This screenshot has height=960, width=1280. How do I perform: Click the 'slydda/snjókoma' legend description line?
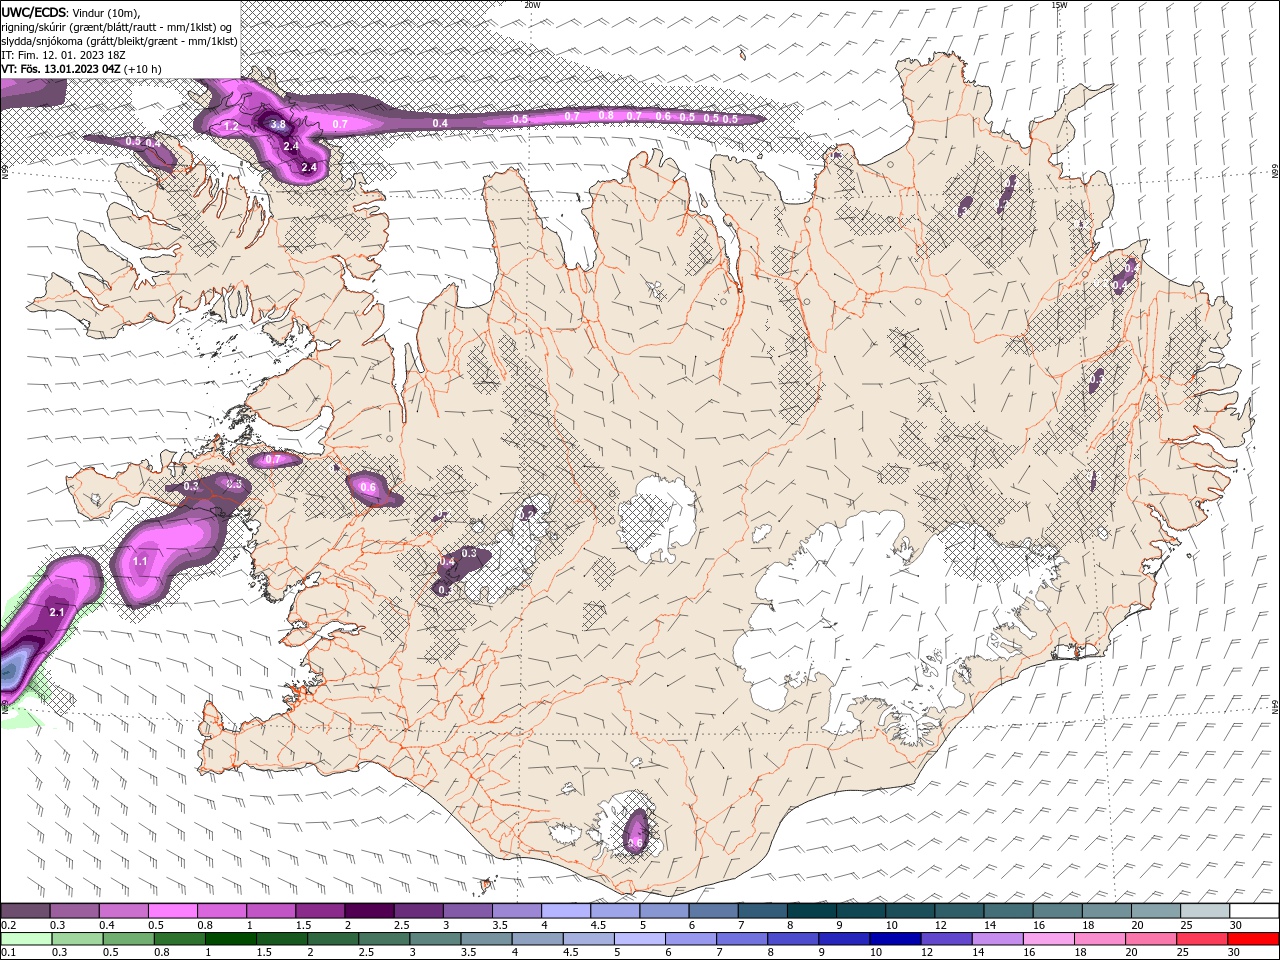coord(119,41)
